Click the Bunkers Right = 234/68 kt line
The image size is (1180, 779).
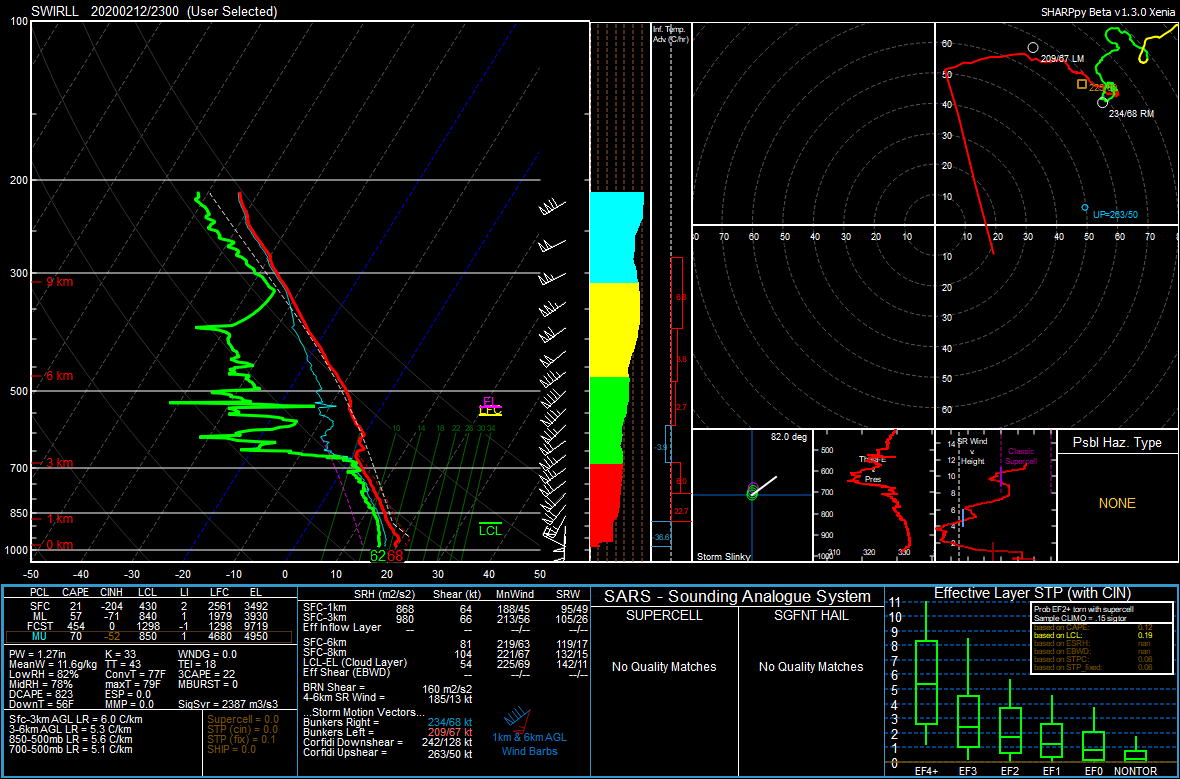click(388, 723)
